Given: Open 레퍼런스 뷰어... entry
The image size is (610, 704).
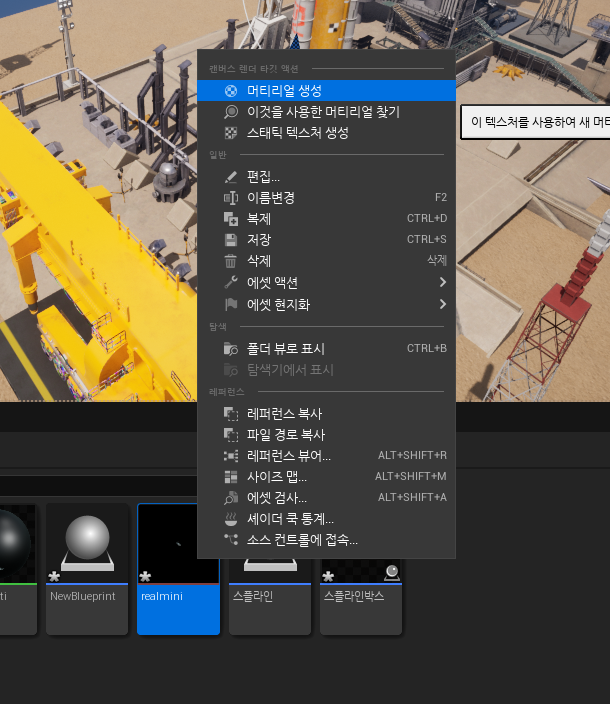Looking at the screenshot, I should [326, 456].
